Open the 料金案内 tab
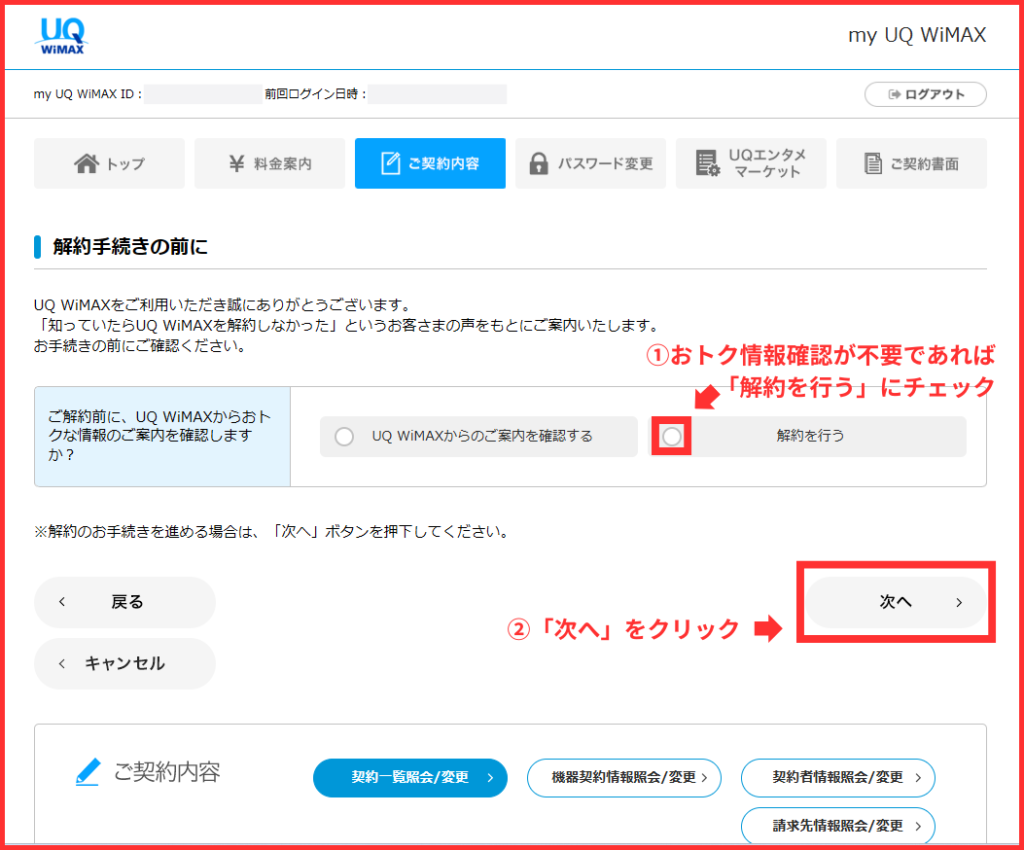1024x850 pixels. point(269,163)
